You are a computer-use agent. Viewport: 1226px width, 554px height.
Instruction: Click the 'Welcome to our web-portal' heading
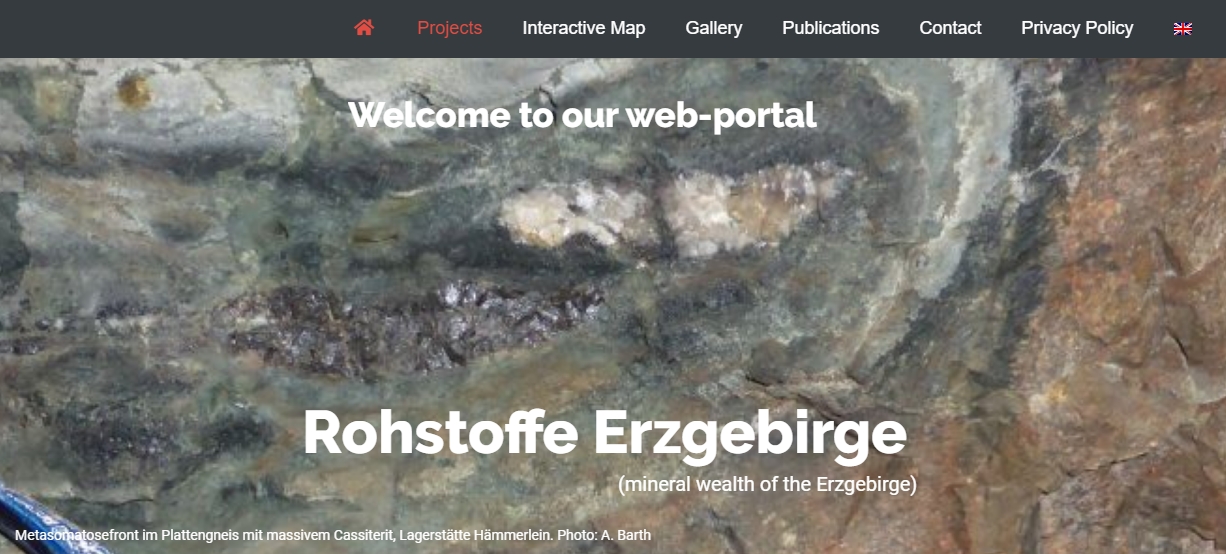[583, 115]
